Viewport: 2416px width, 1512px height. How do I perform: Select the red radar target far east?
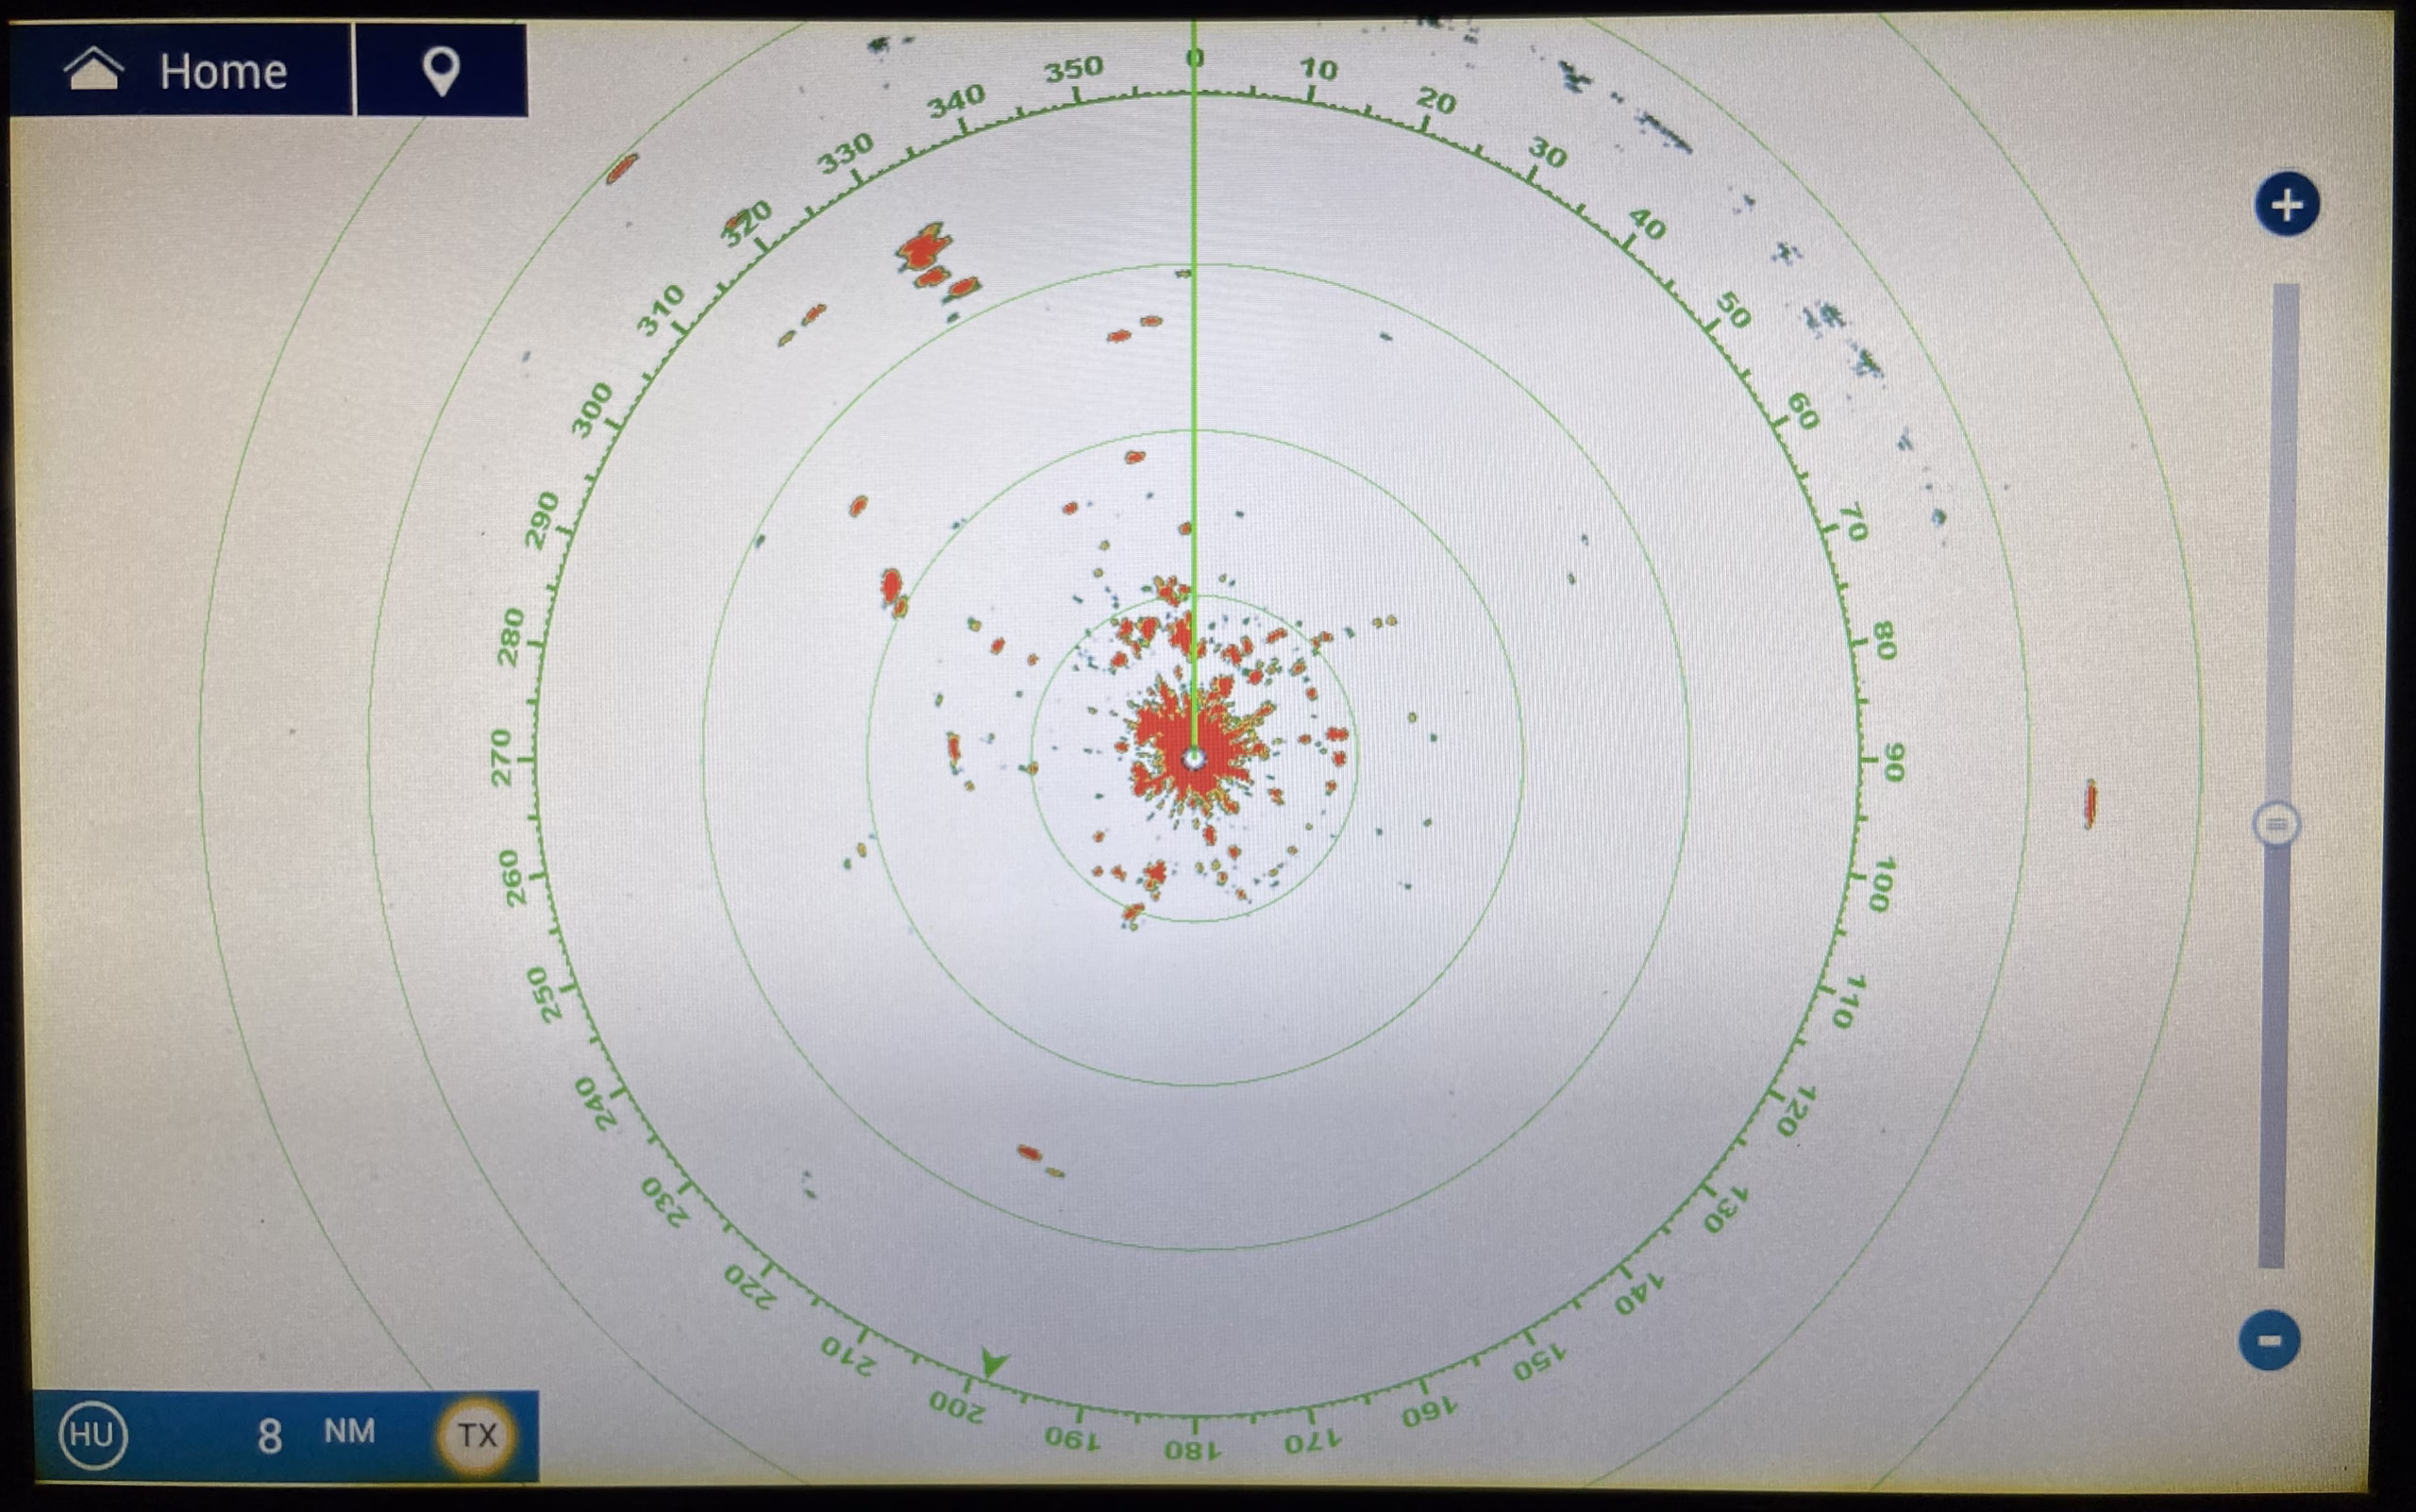tap(2089, 803)
